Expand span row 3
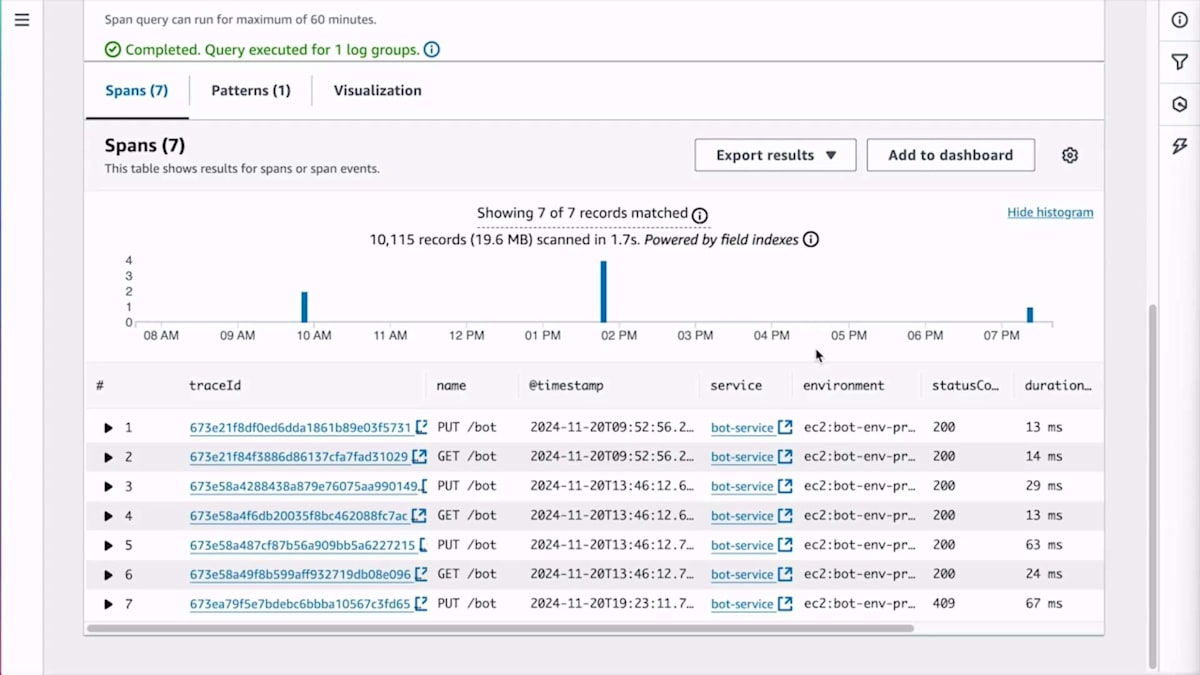 (108, 487)
